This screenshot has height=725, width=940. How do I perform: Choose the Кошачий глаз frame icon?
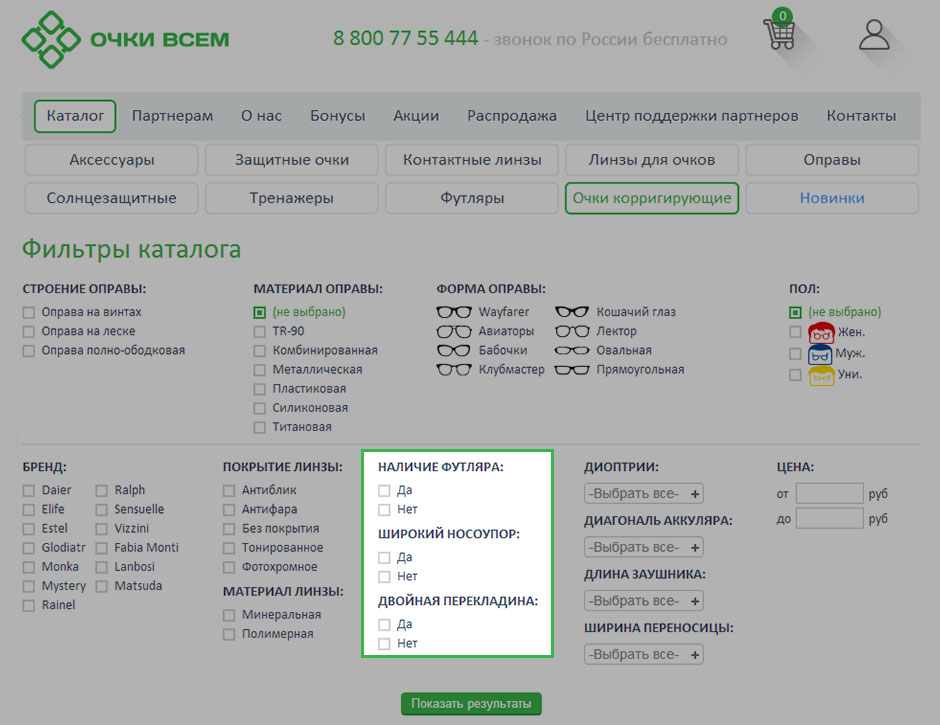pos(572,312)
